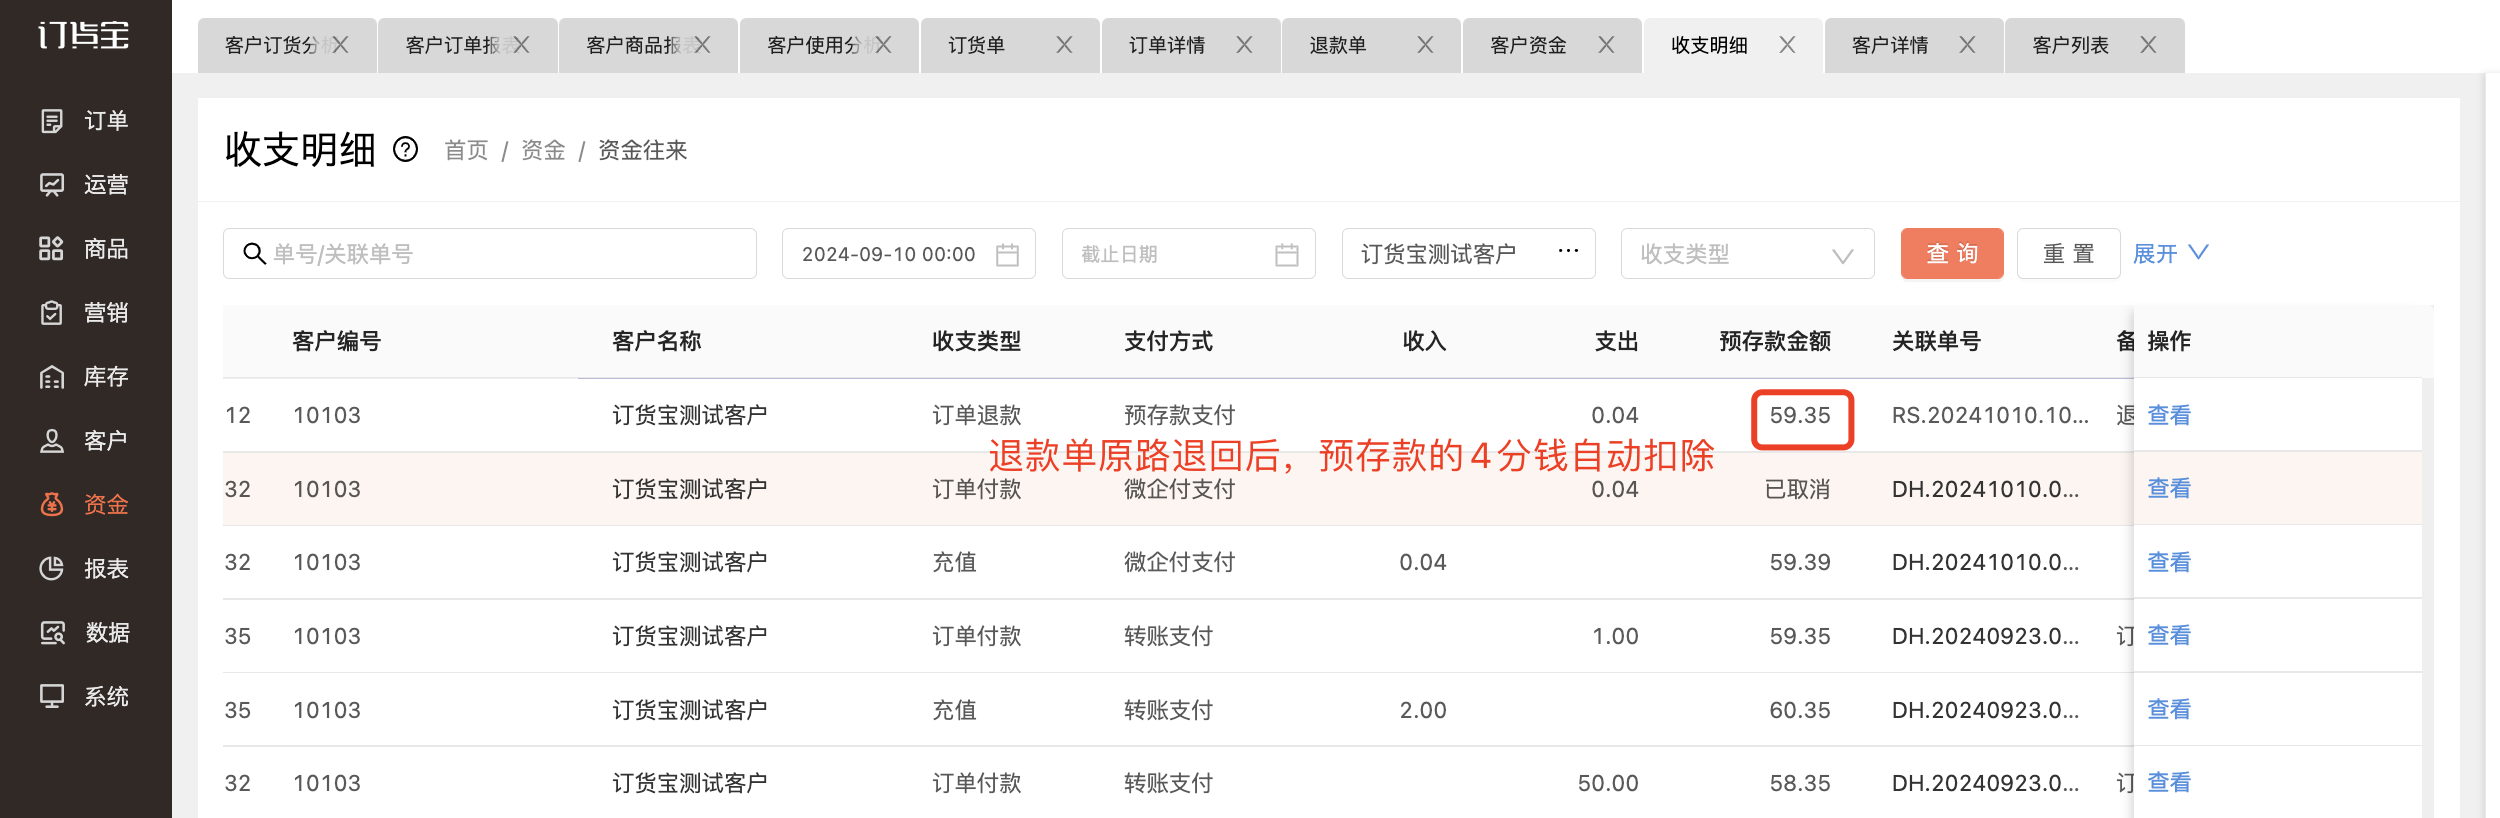Click the 报表 pie chart icon

52,569
